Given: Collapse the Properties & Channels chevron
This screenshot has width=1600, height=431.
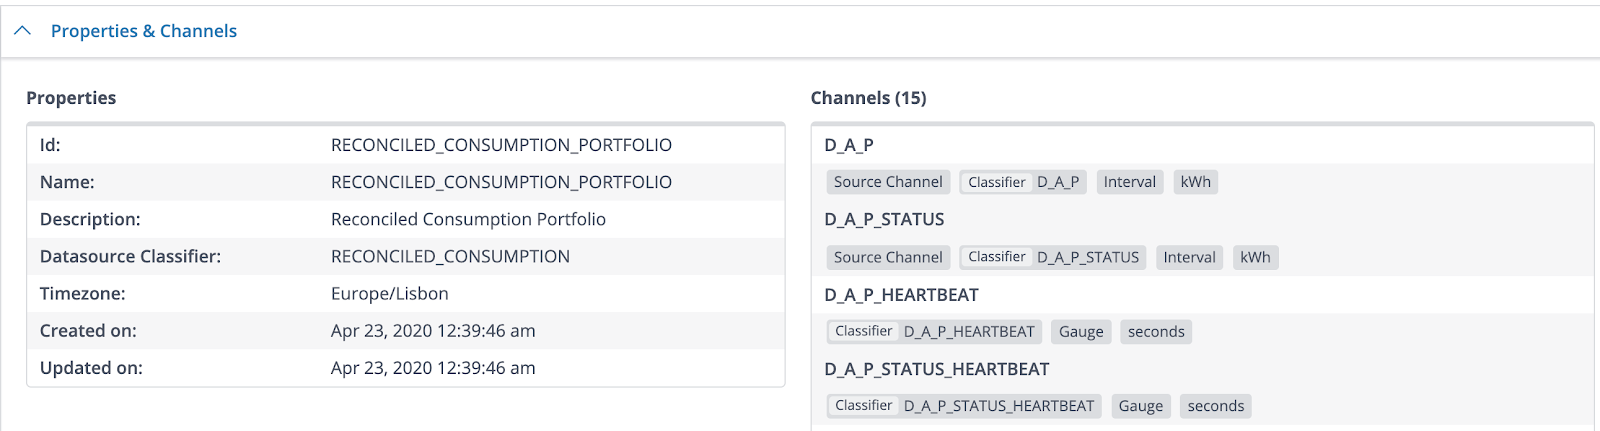Looking at the screenshot, I should click(x=23, y=31).
